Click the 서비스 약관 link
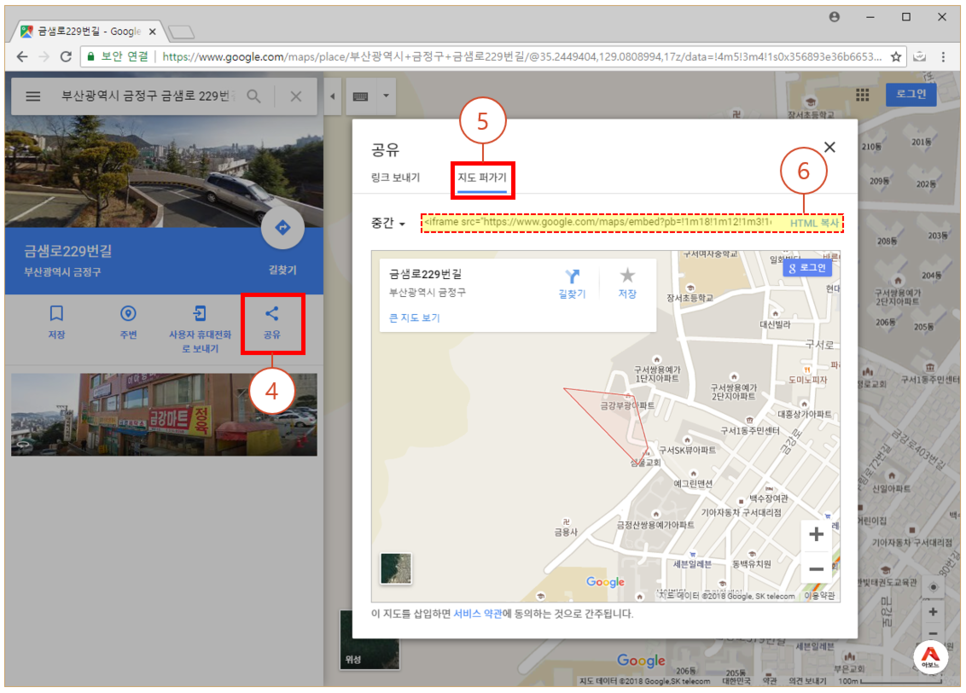 coord(477,614)
